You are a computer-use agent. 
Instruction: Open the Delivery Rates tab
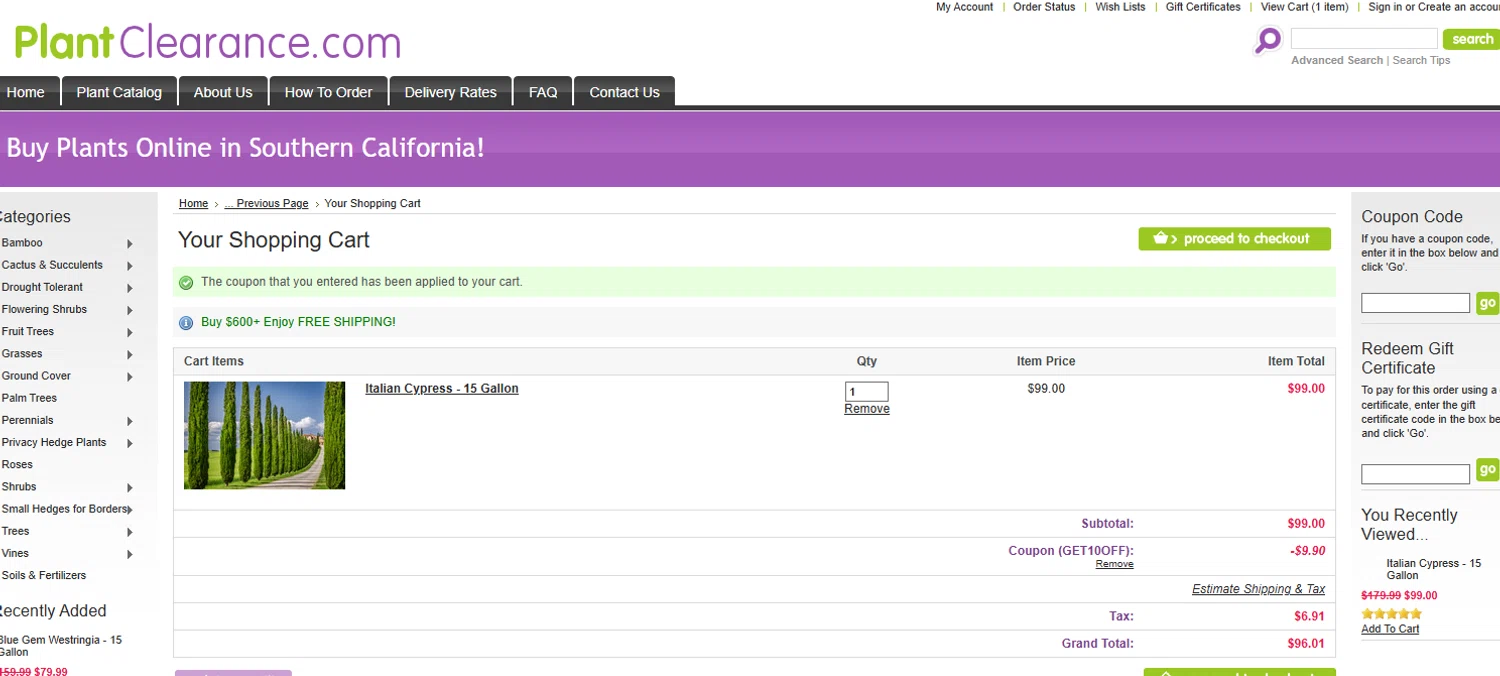[450, 92]
